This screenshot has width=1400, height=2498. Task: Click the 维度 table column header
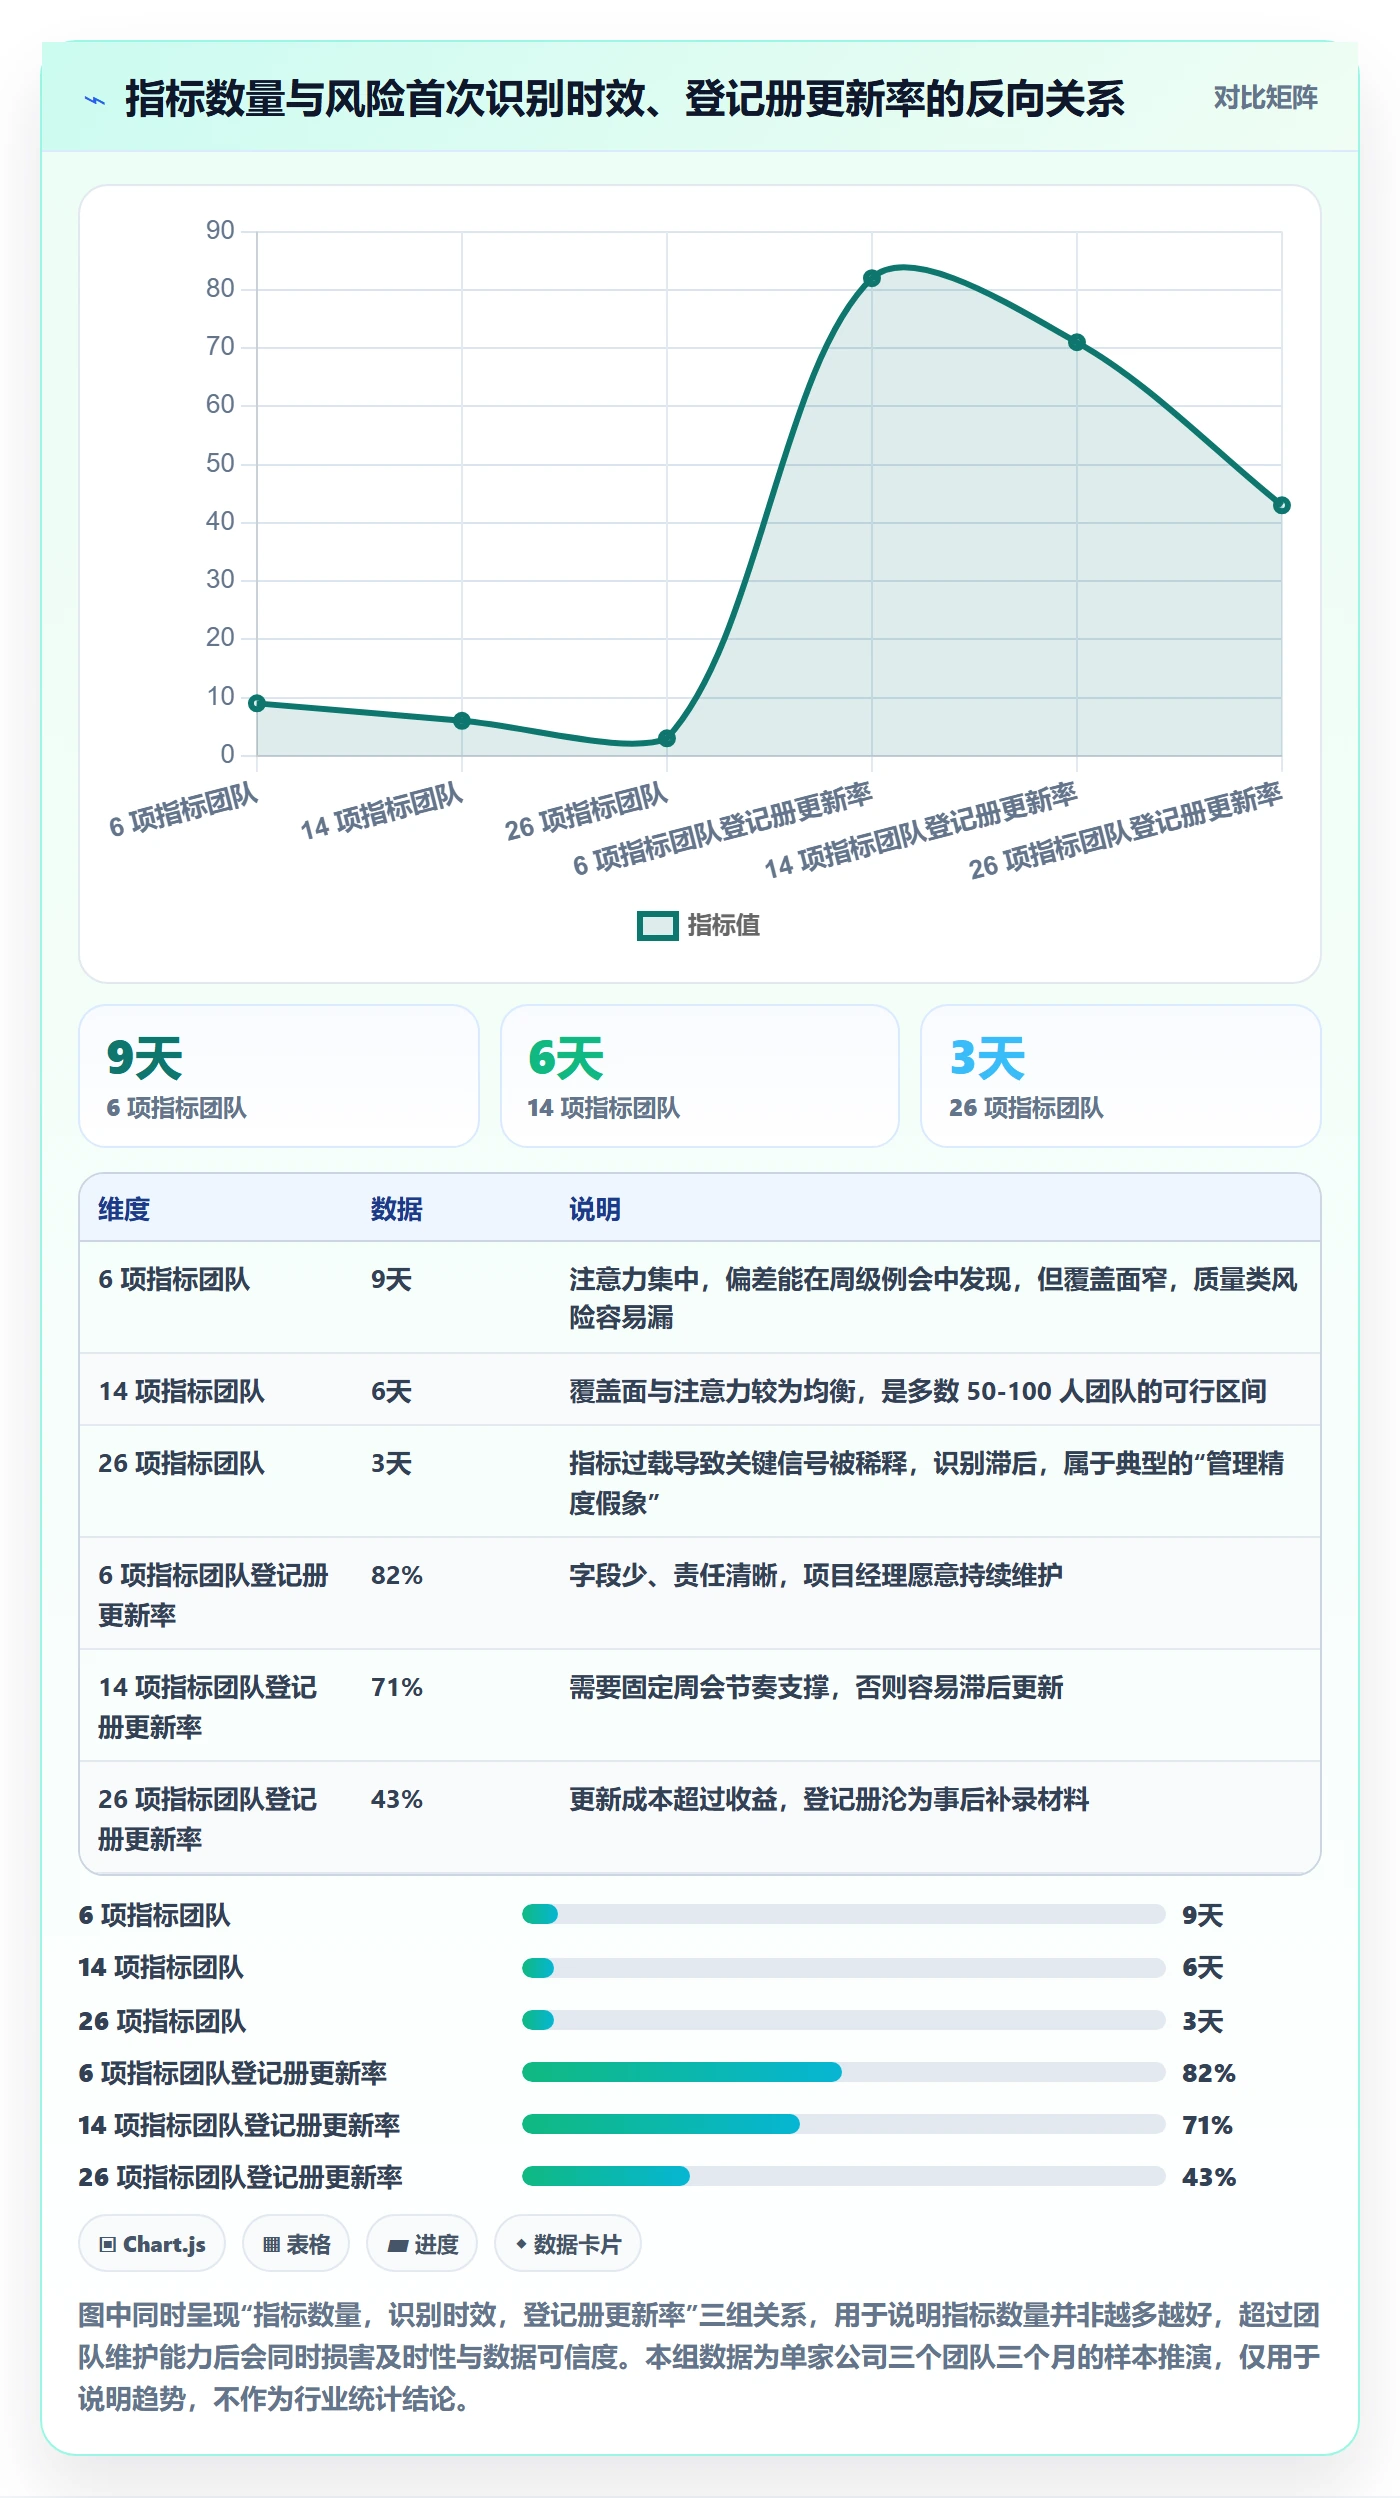[124, 1209]
